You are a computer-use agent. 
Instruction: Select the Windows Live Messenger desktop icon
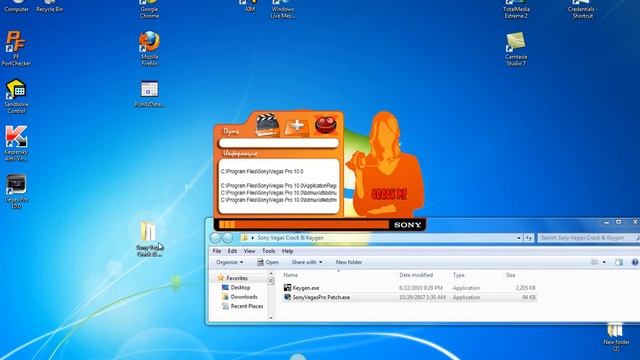pos(282,10)
